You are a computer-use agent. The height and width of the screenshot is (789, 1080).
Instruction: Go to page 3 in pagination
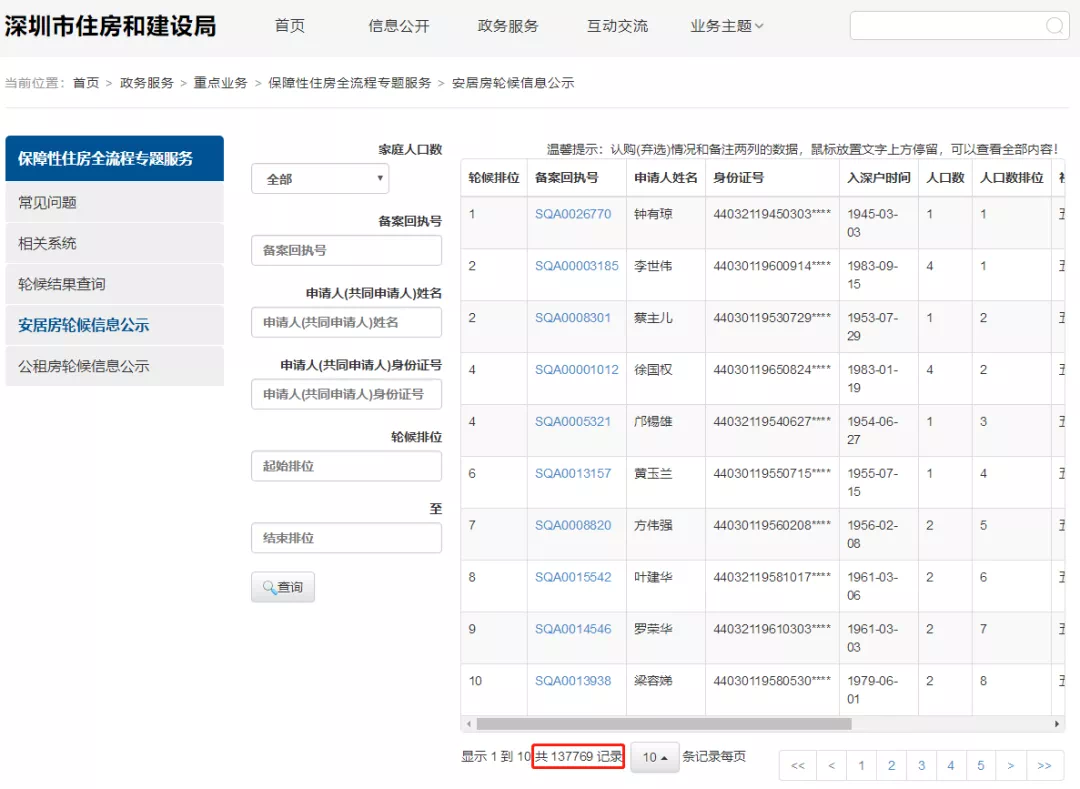click(x=921, y=766)
